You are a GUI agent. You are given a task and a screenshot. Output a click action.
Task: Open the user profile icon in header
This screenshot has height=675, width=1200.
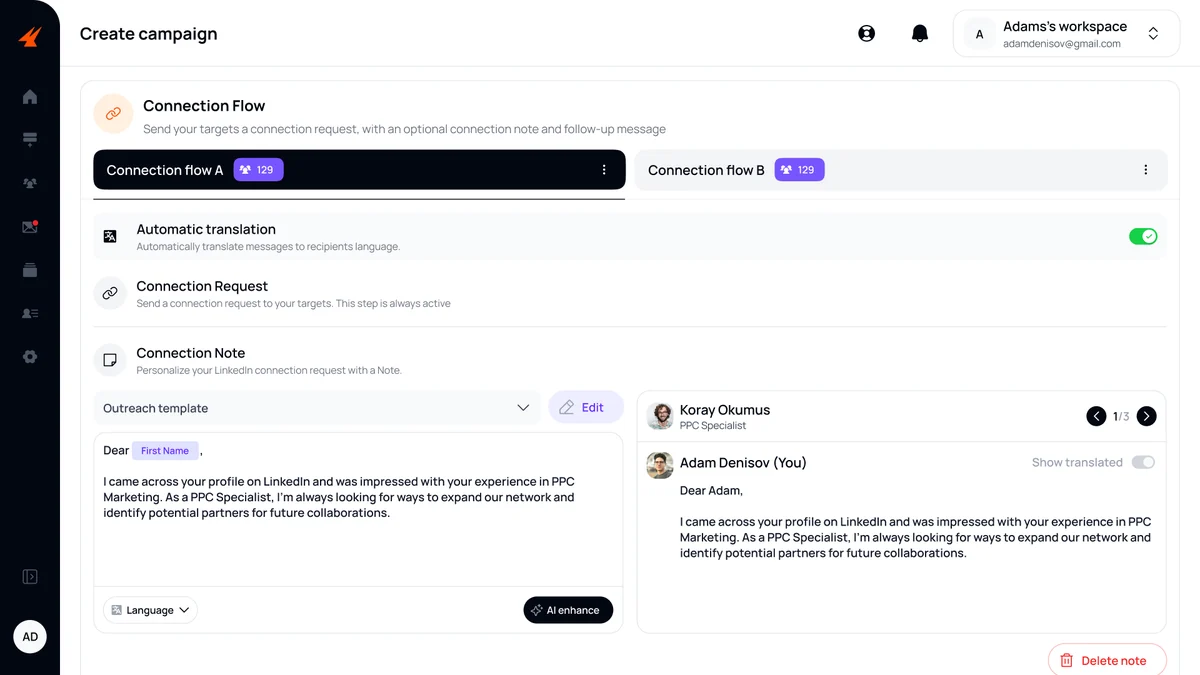(866, 34)
